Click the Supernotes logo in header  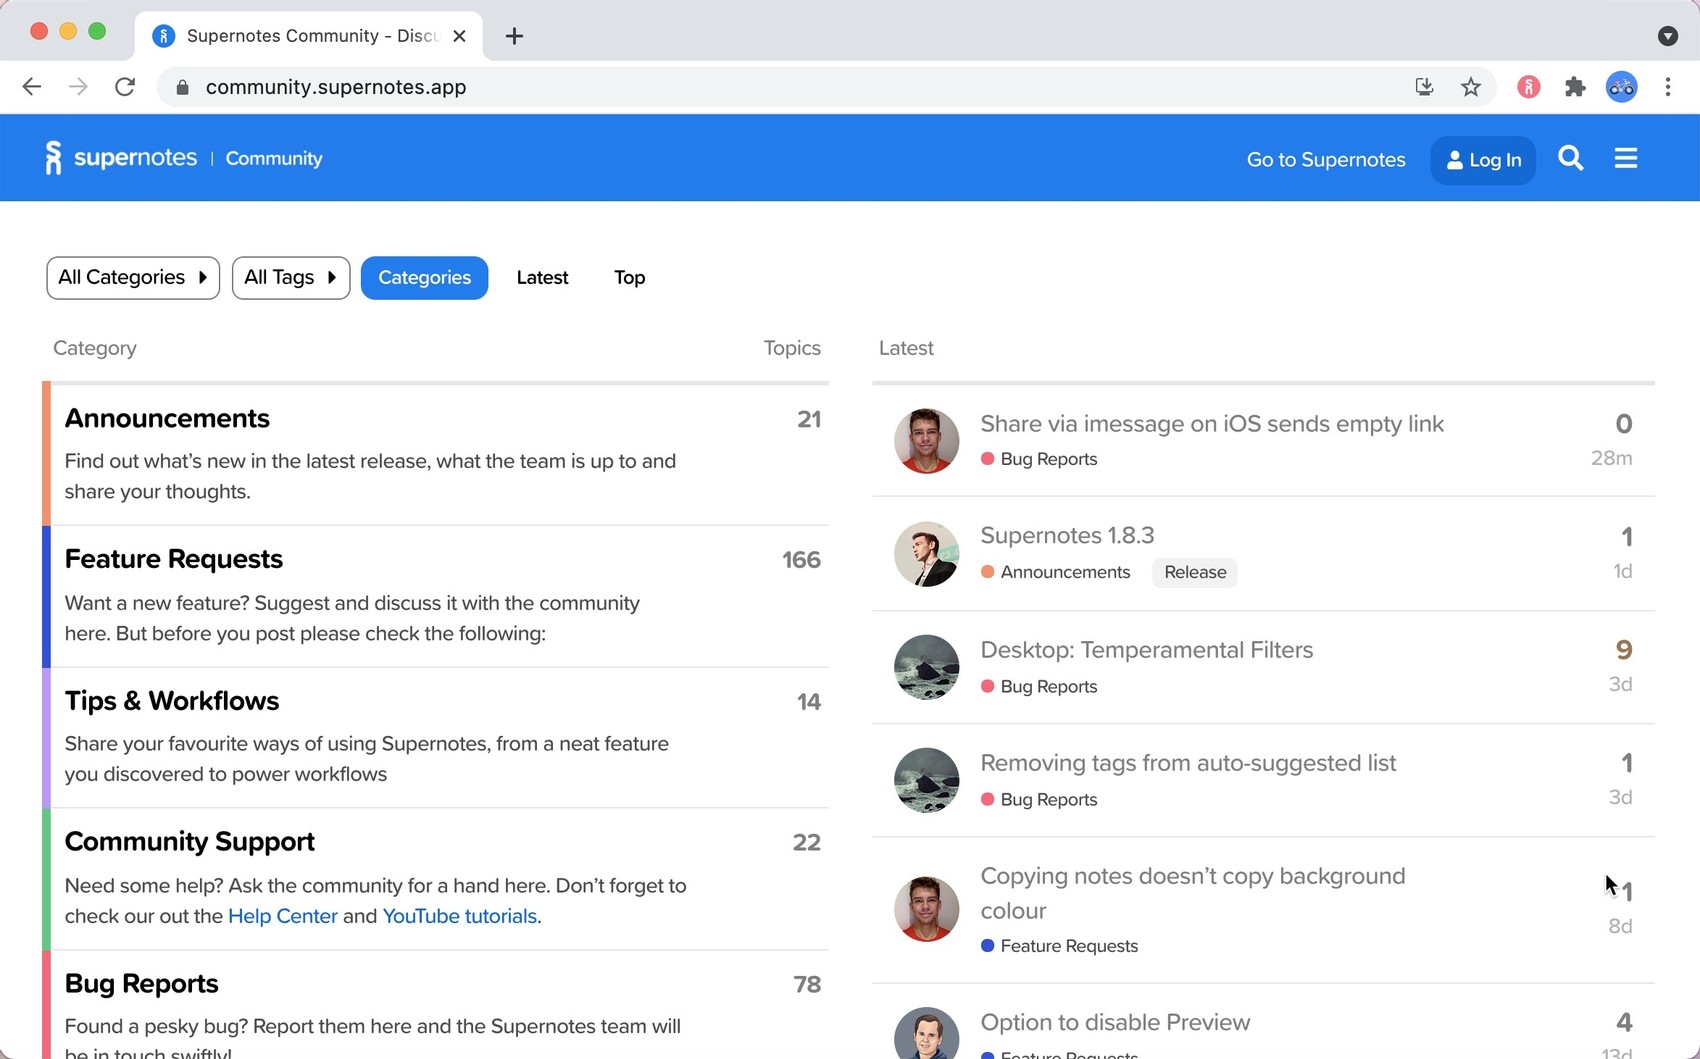[x=121, y=158]
